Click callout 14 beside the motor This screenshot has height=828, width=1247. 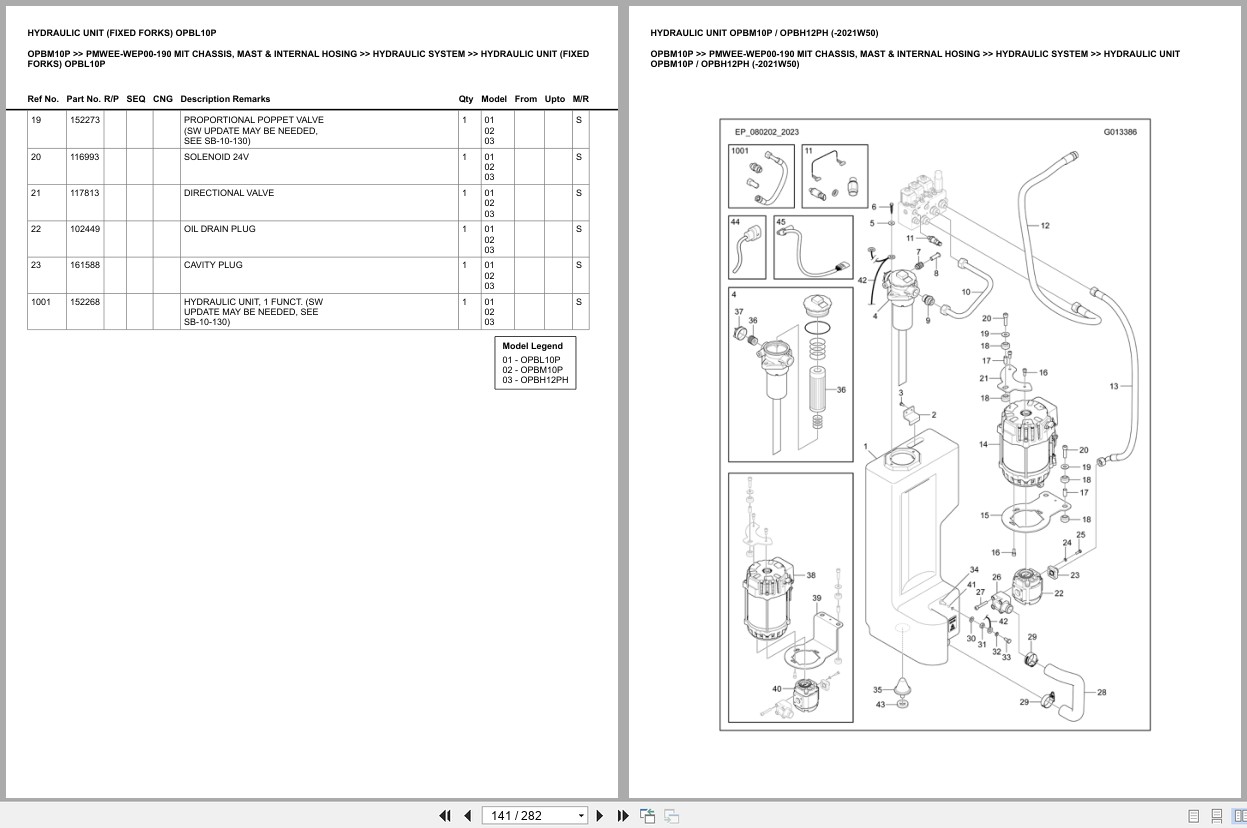(x=983, y=444)
